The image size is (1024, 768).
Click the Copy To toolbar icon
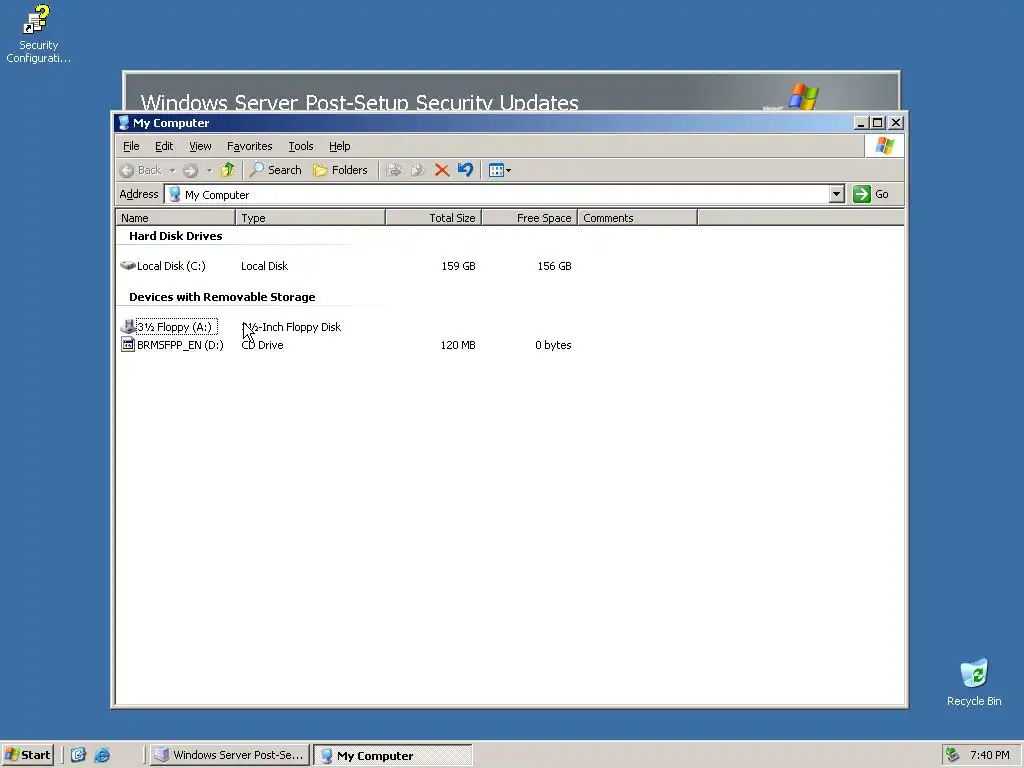pos(417,170)
